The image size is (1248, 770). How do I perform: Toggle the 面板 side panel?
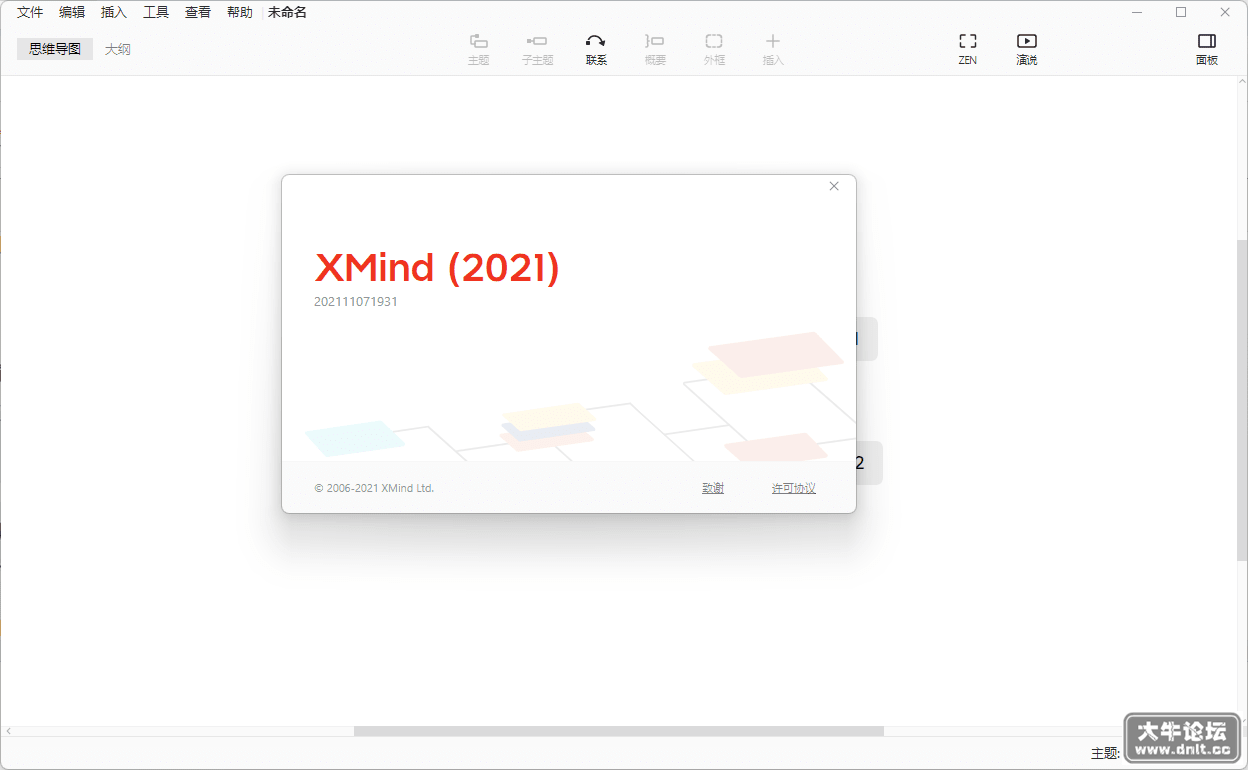1207,49
